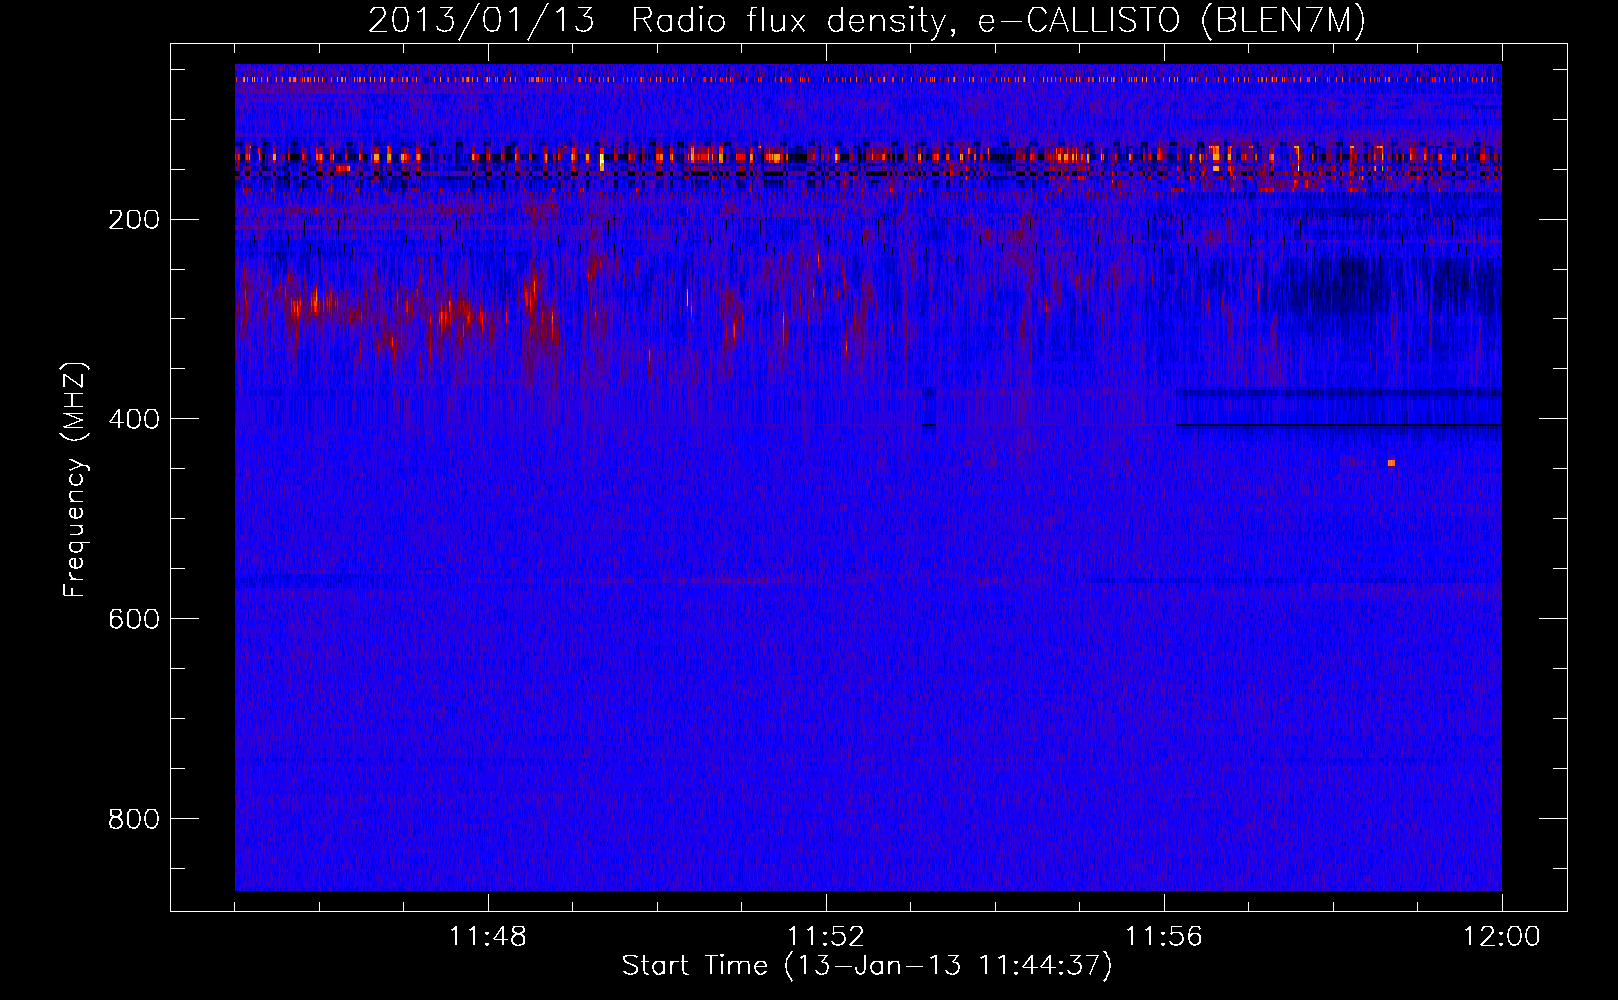The width and height of the screenshot is (1618, 1000).
Task: Pick the 11:56 time tick label
Action: click(1164, 937)
